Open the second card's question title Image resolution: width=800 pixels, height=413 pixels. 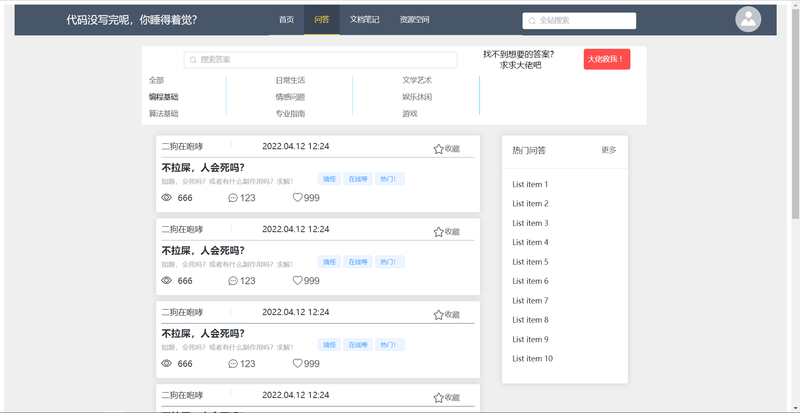point(203,251)
